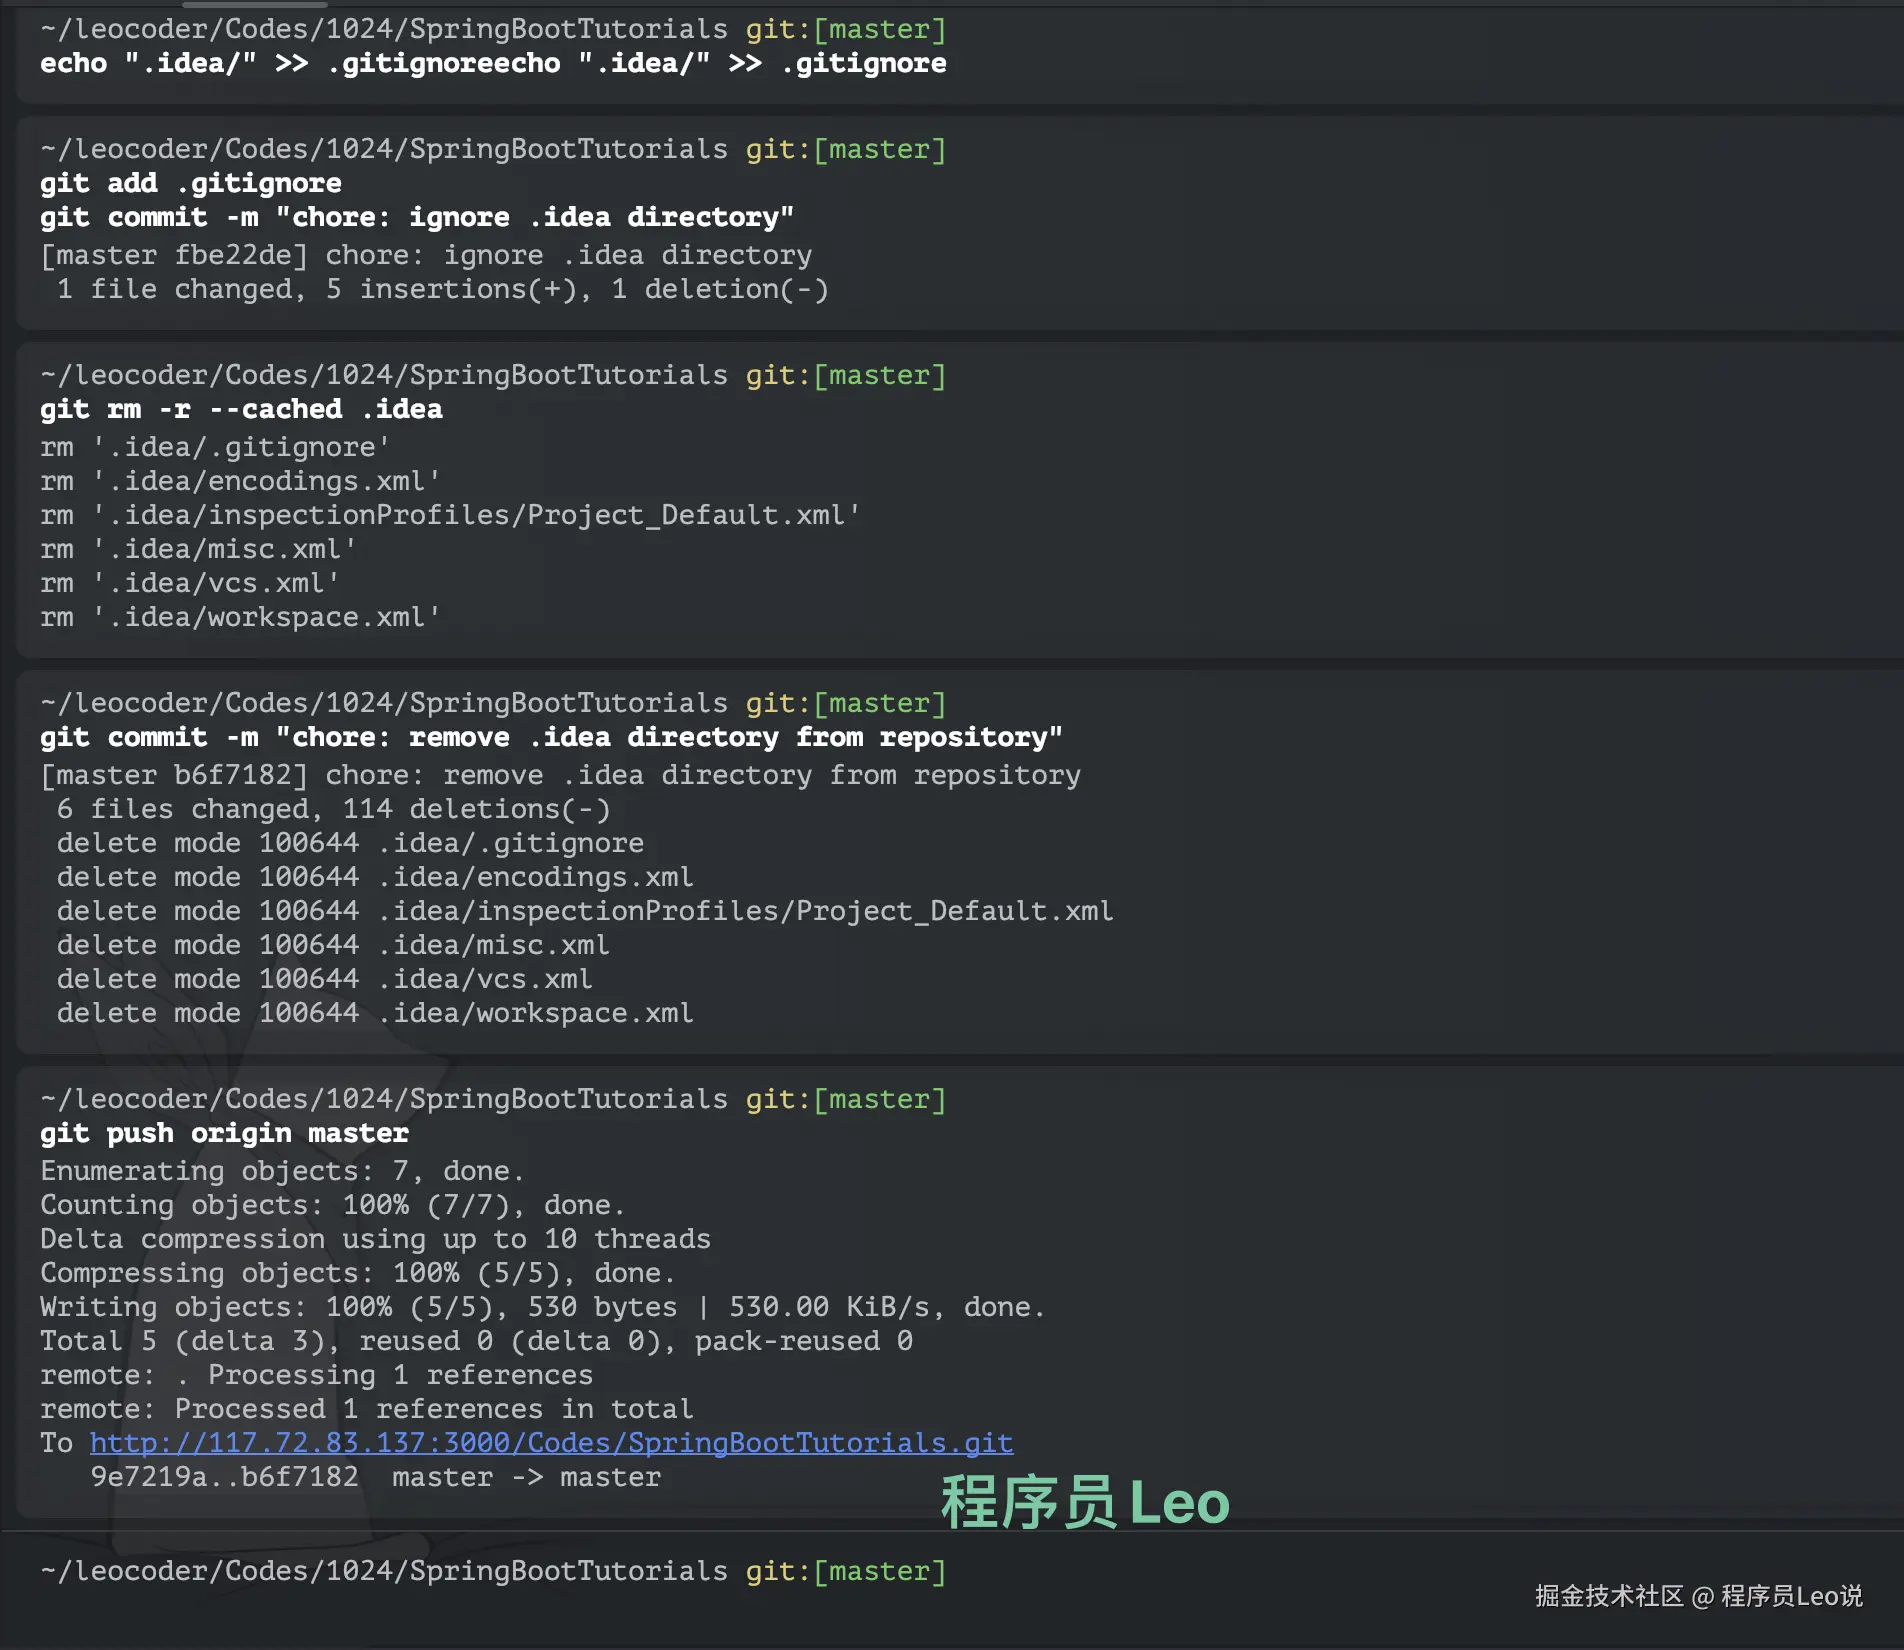This screenshot has width=1904, height=1650.
Task: Select the "[master fbe22de]" commit output line
Action: (426, 255)
